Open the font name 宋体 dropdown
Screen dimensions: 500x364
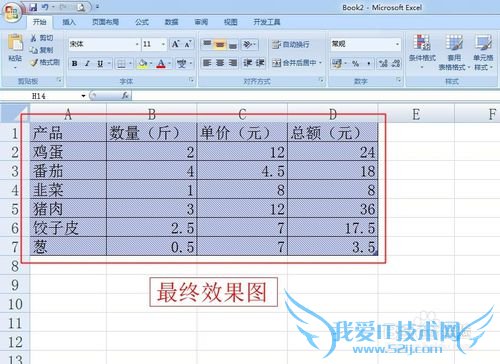click(137, 44)
